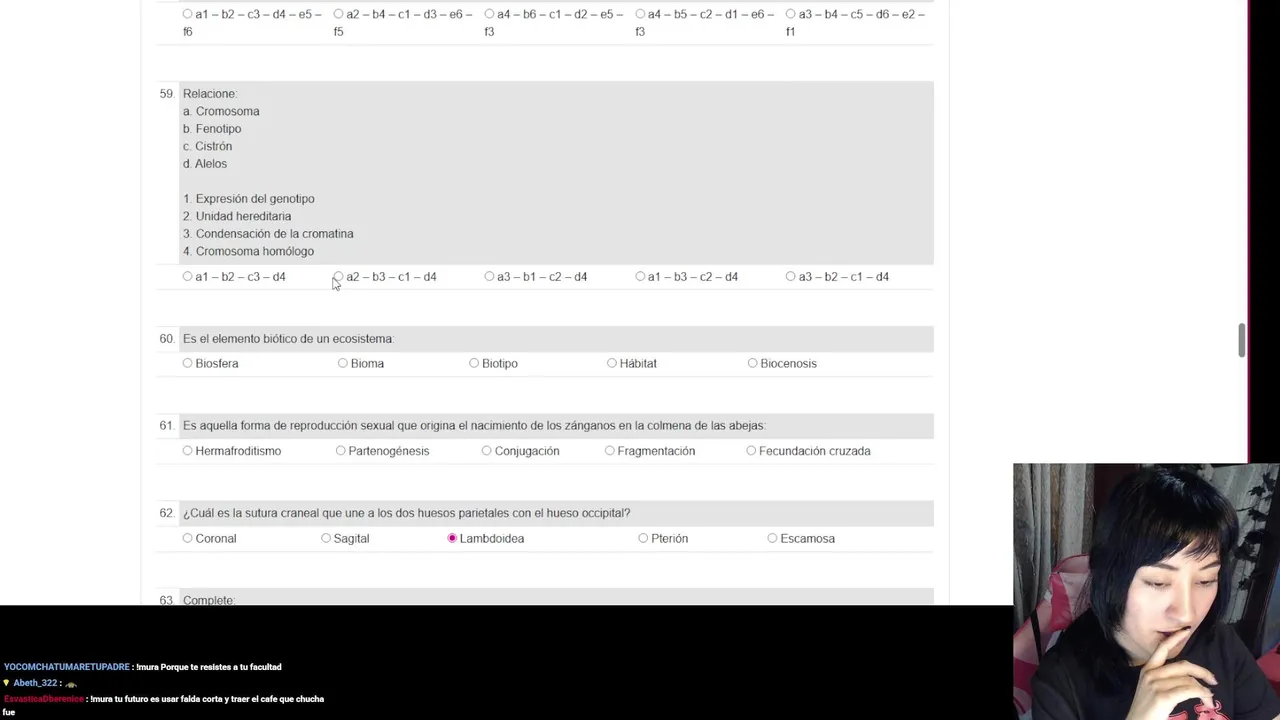
Task: Select the Bioma answer
Action: click(343, 363)
